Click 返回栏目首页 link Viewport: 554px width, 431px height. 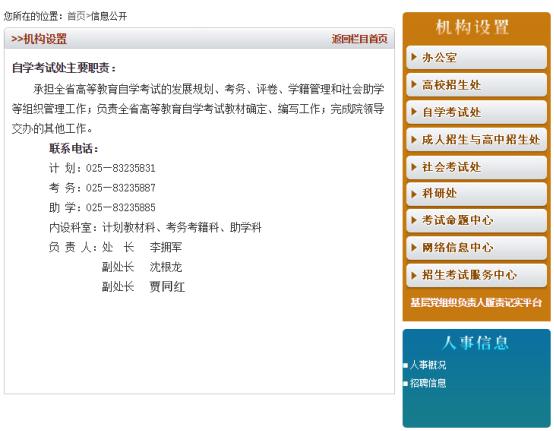pos(360,39)
